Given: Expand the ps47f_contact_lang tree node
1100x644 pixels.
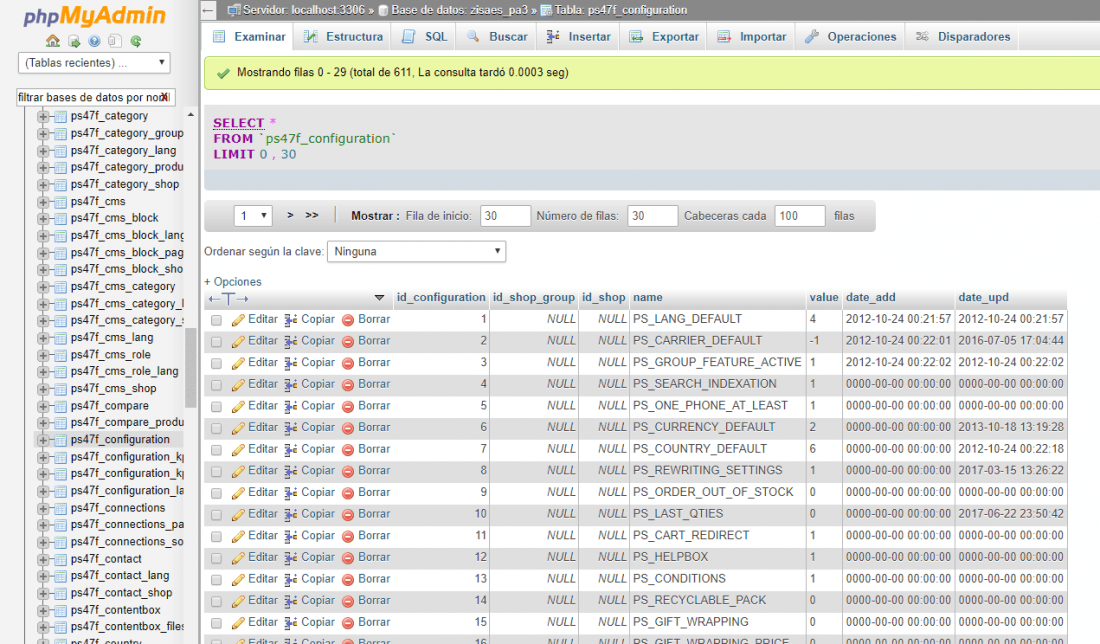Looking at the screenshot, I should (x=43, y=576).
